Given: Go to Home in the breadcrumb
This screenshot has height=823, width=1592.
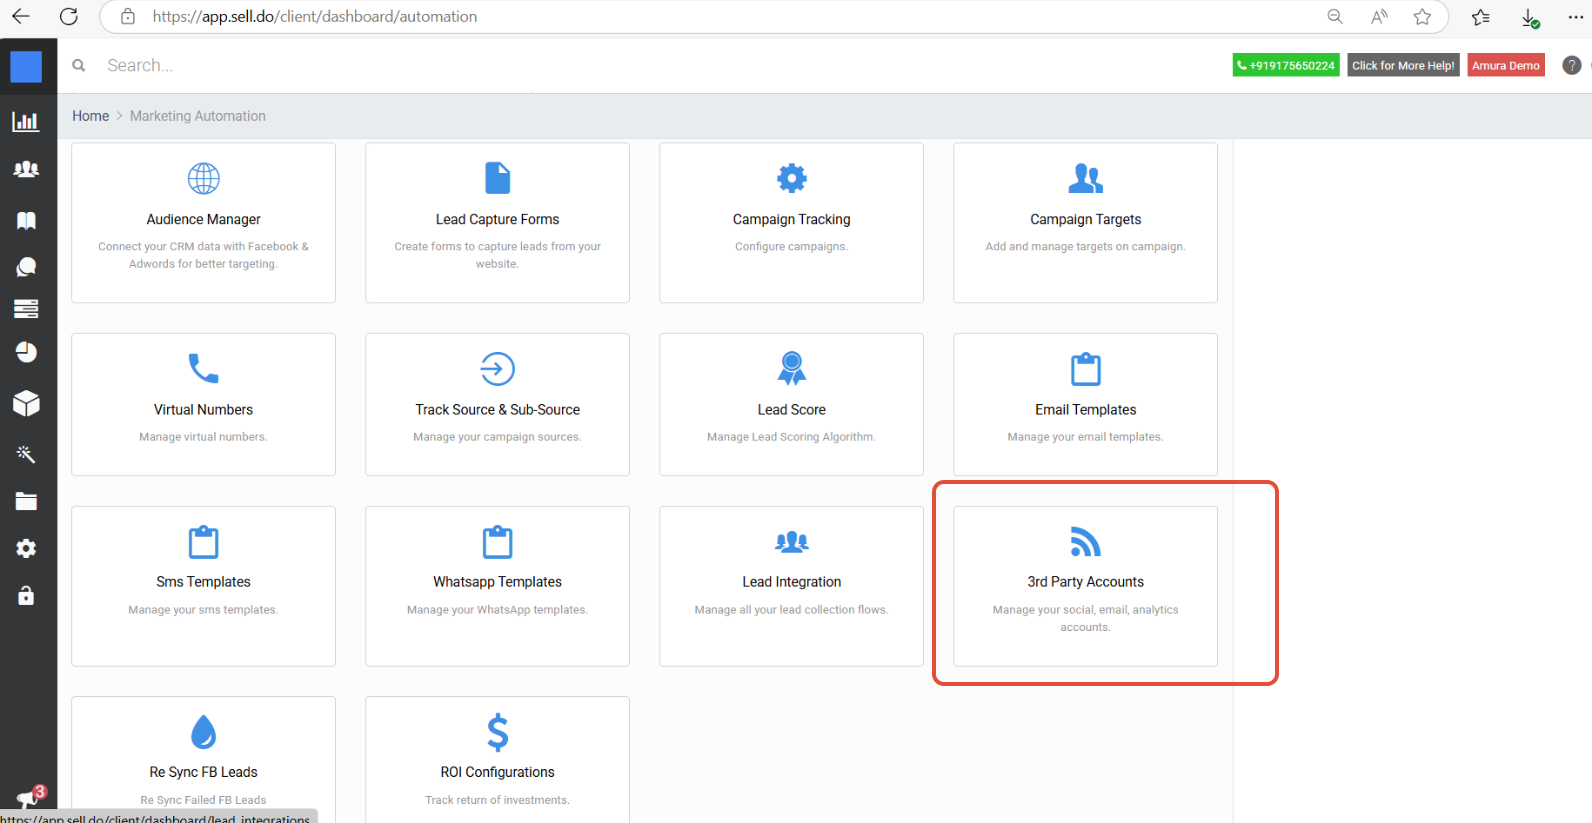Looking at the screenshot, I should coord(90,116).
